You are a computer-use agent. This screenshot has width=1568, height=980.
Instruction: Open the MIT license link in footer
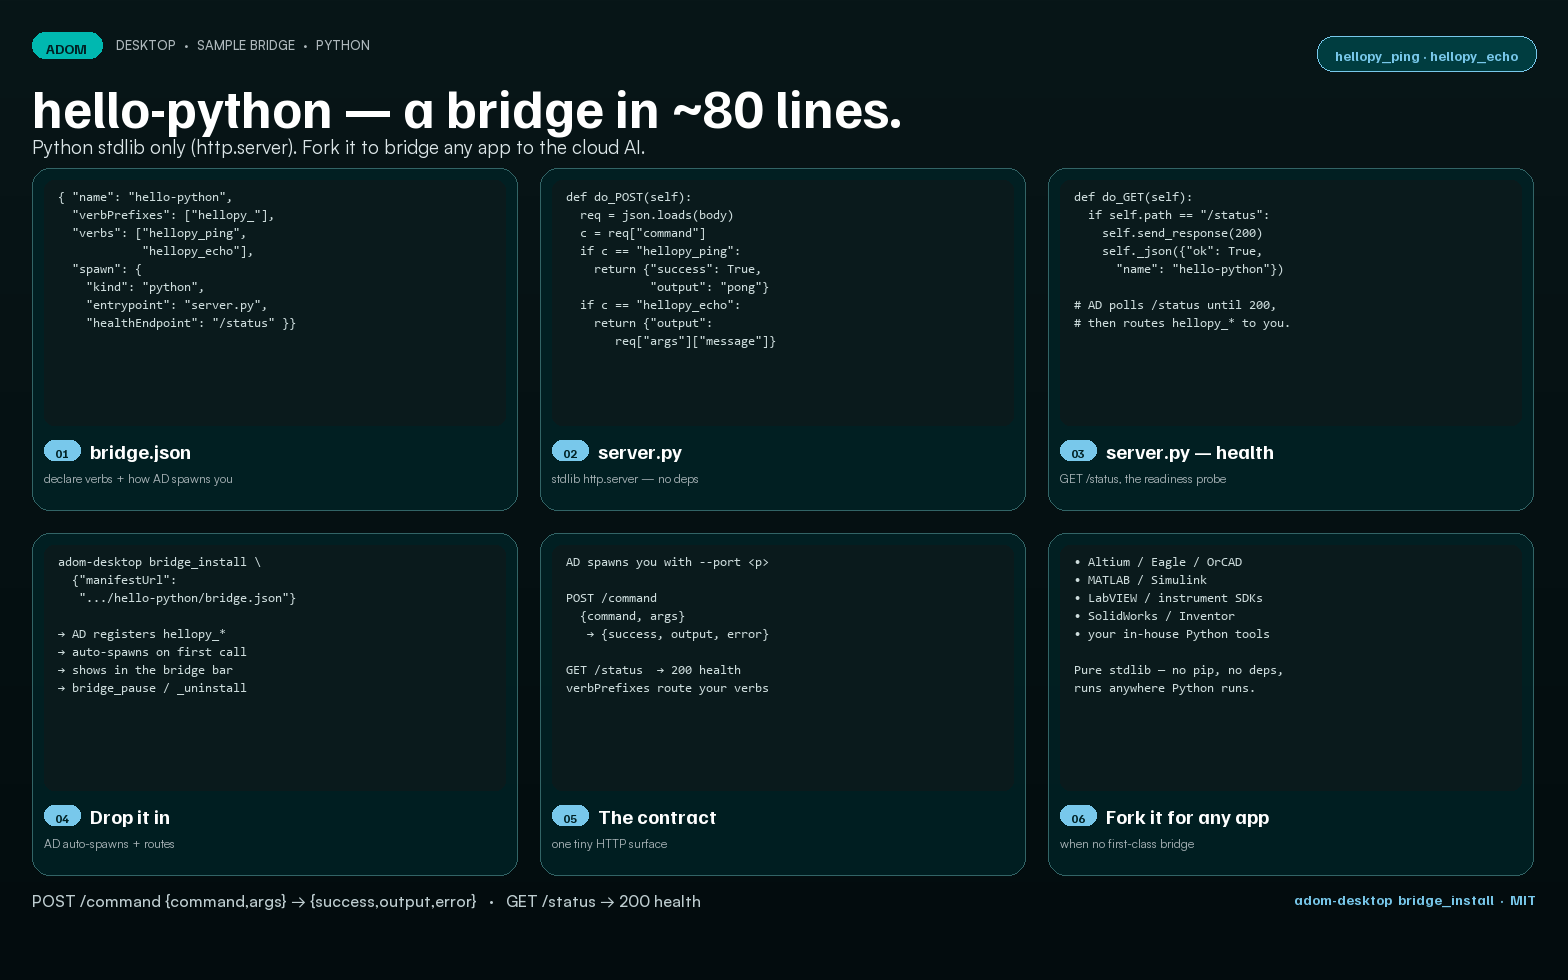pyautogui.click(x=1523, y=901)
